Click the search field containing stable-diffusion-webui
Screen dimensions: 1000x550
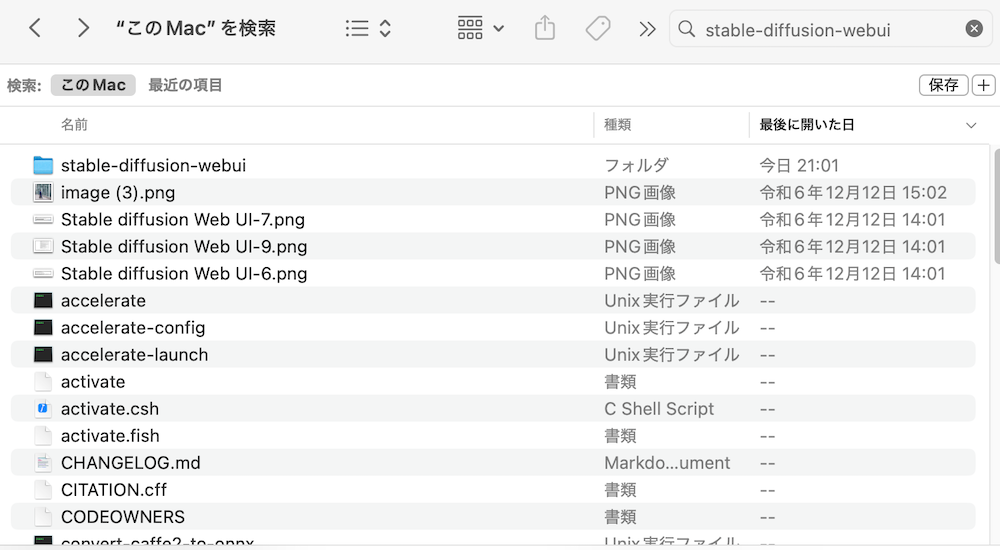(820, 29)
